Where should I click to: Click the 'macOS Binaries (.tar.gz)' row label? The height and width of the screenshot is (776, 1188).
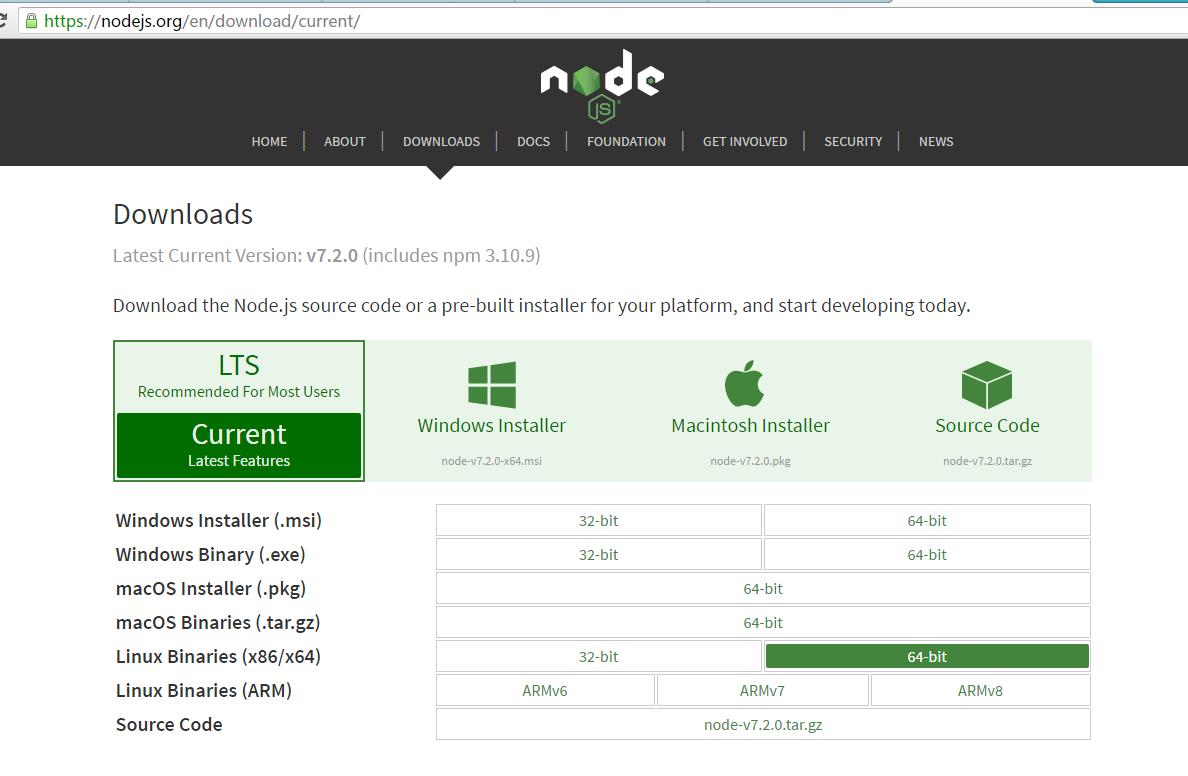(x=218, y=623)
